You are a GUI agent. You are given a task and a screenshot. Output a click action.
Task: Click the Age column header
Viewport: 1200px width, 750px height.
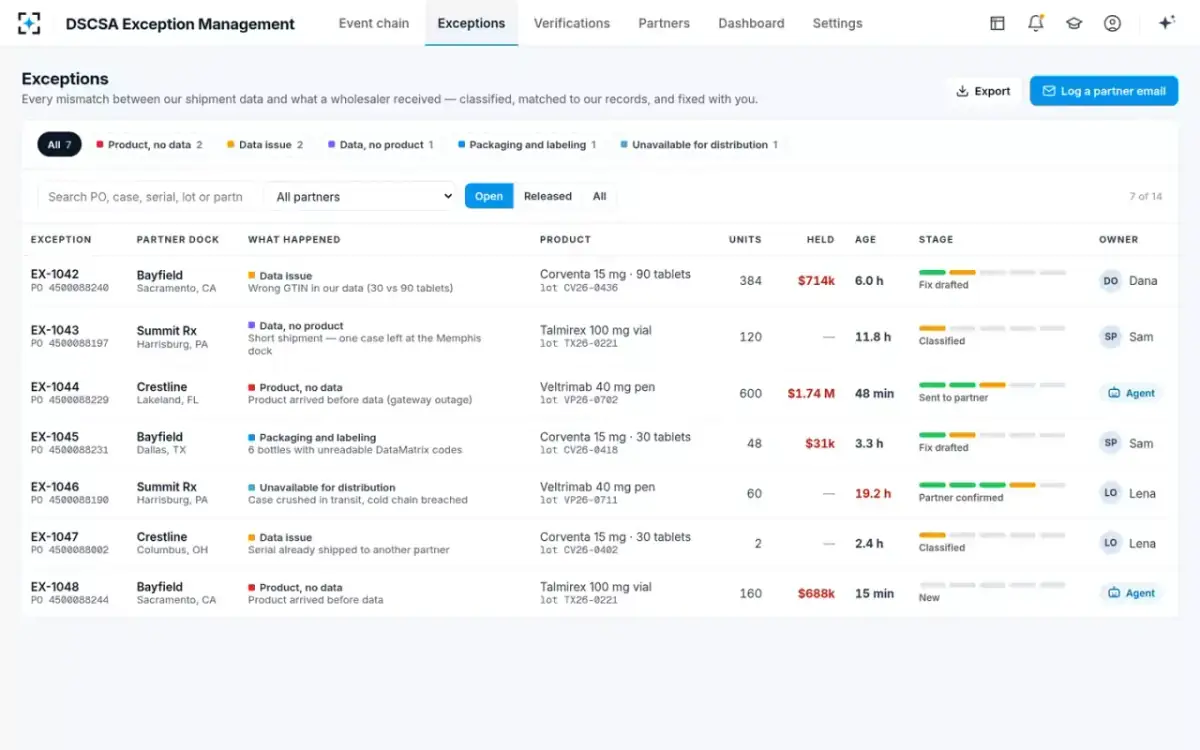point(865,240)
